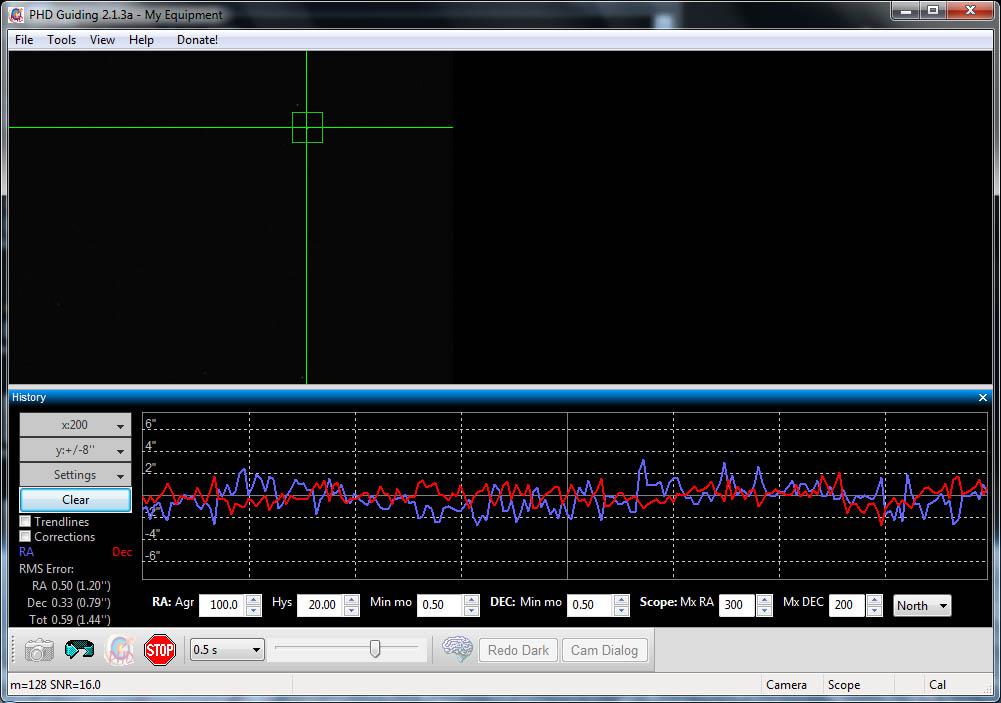The width and height of the screenshot is (1001, 703).
Task: Click the RA Min mo field
Action: tap(440, 605)
